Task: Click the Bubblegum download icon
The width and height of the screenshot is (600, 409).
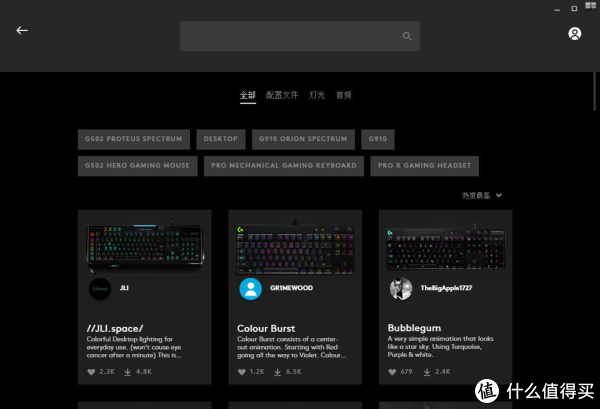Action: [427, 372]
